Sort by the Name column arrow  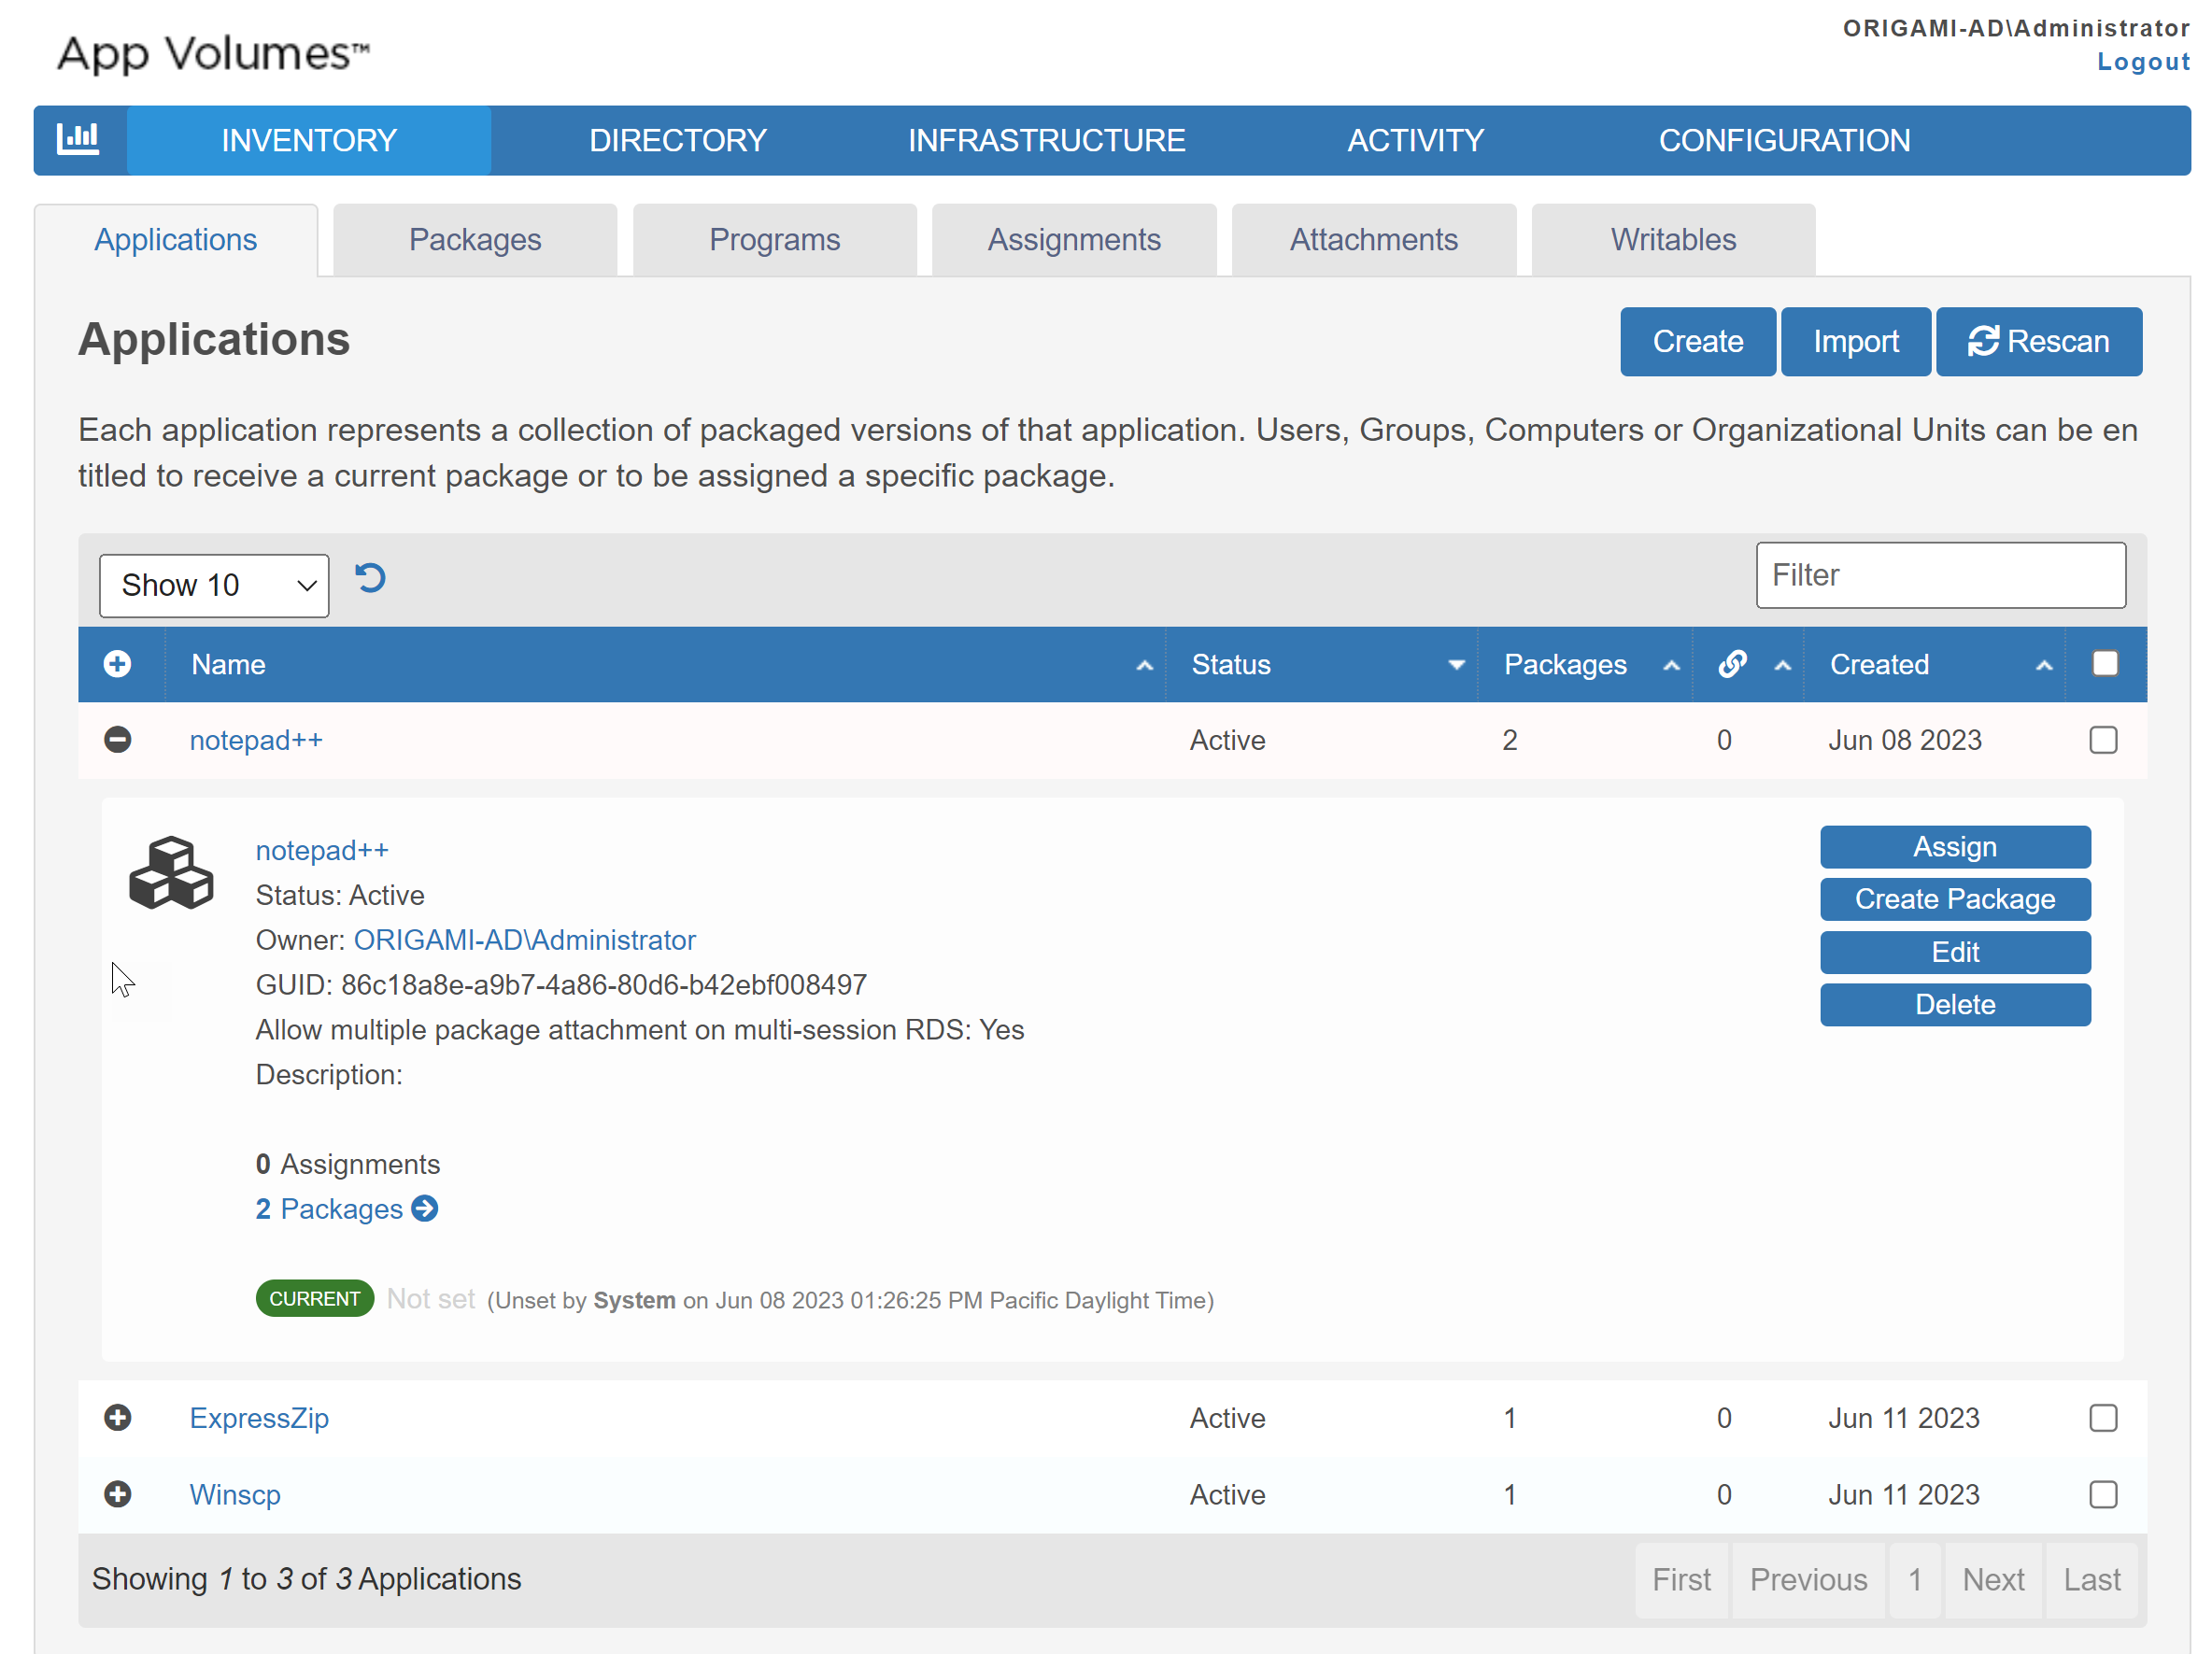coord(1145,666)
